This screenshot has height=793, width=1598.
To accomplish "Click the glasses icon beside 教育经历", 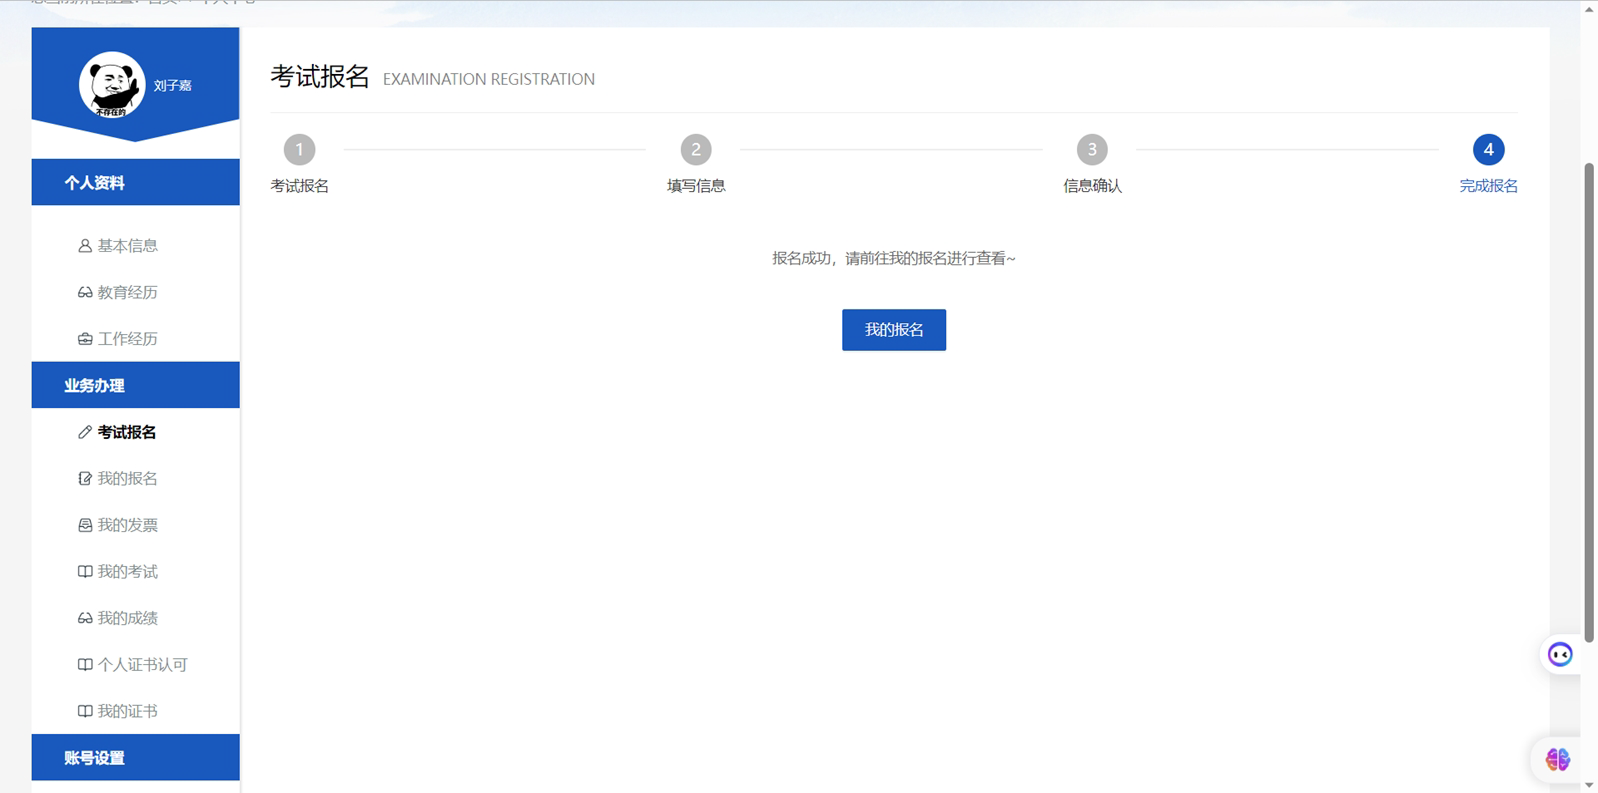I will (x=85, y=293).
